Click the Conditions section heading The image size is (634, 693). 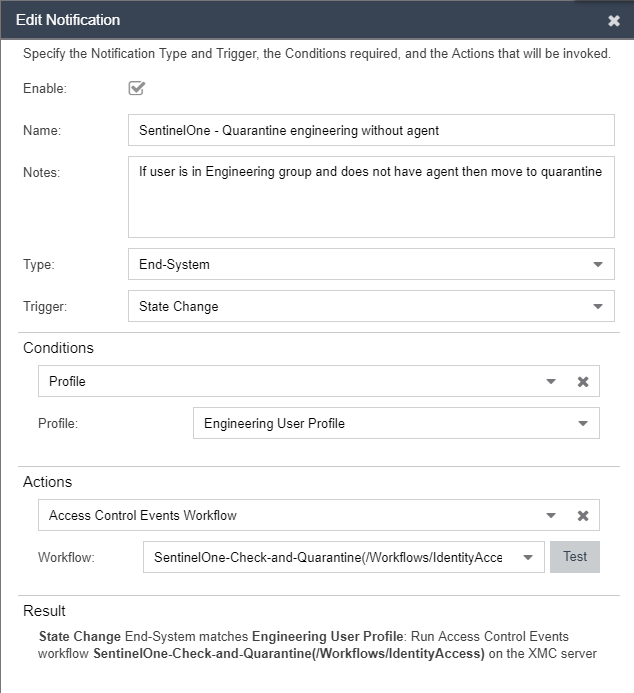58,348
